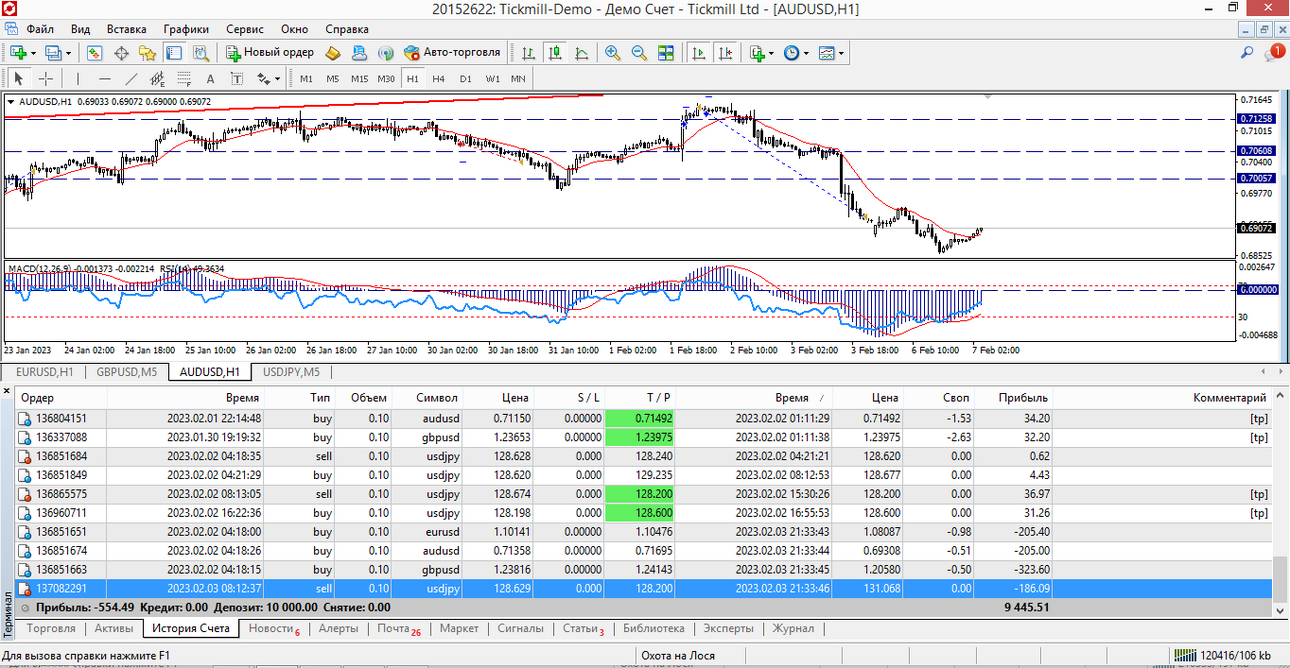Expand the periodicity clock dropdown
1290x668 pixels.
[x=805, y=53]
